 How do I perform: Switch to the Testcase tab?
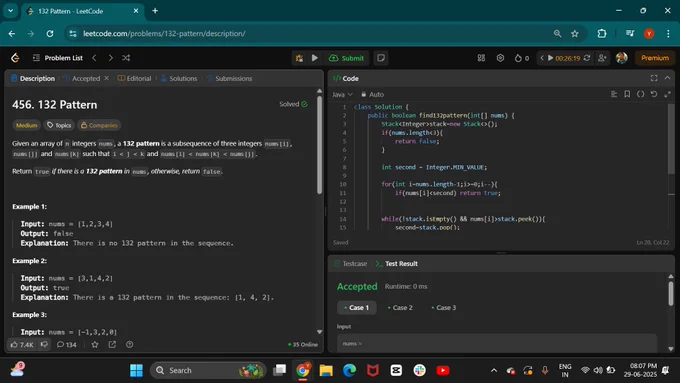(350, 264)
